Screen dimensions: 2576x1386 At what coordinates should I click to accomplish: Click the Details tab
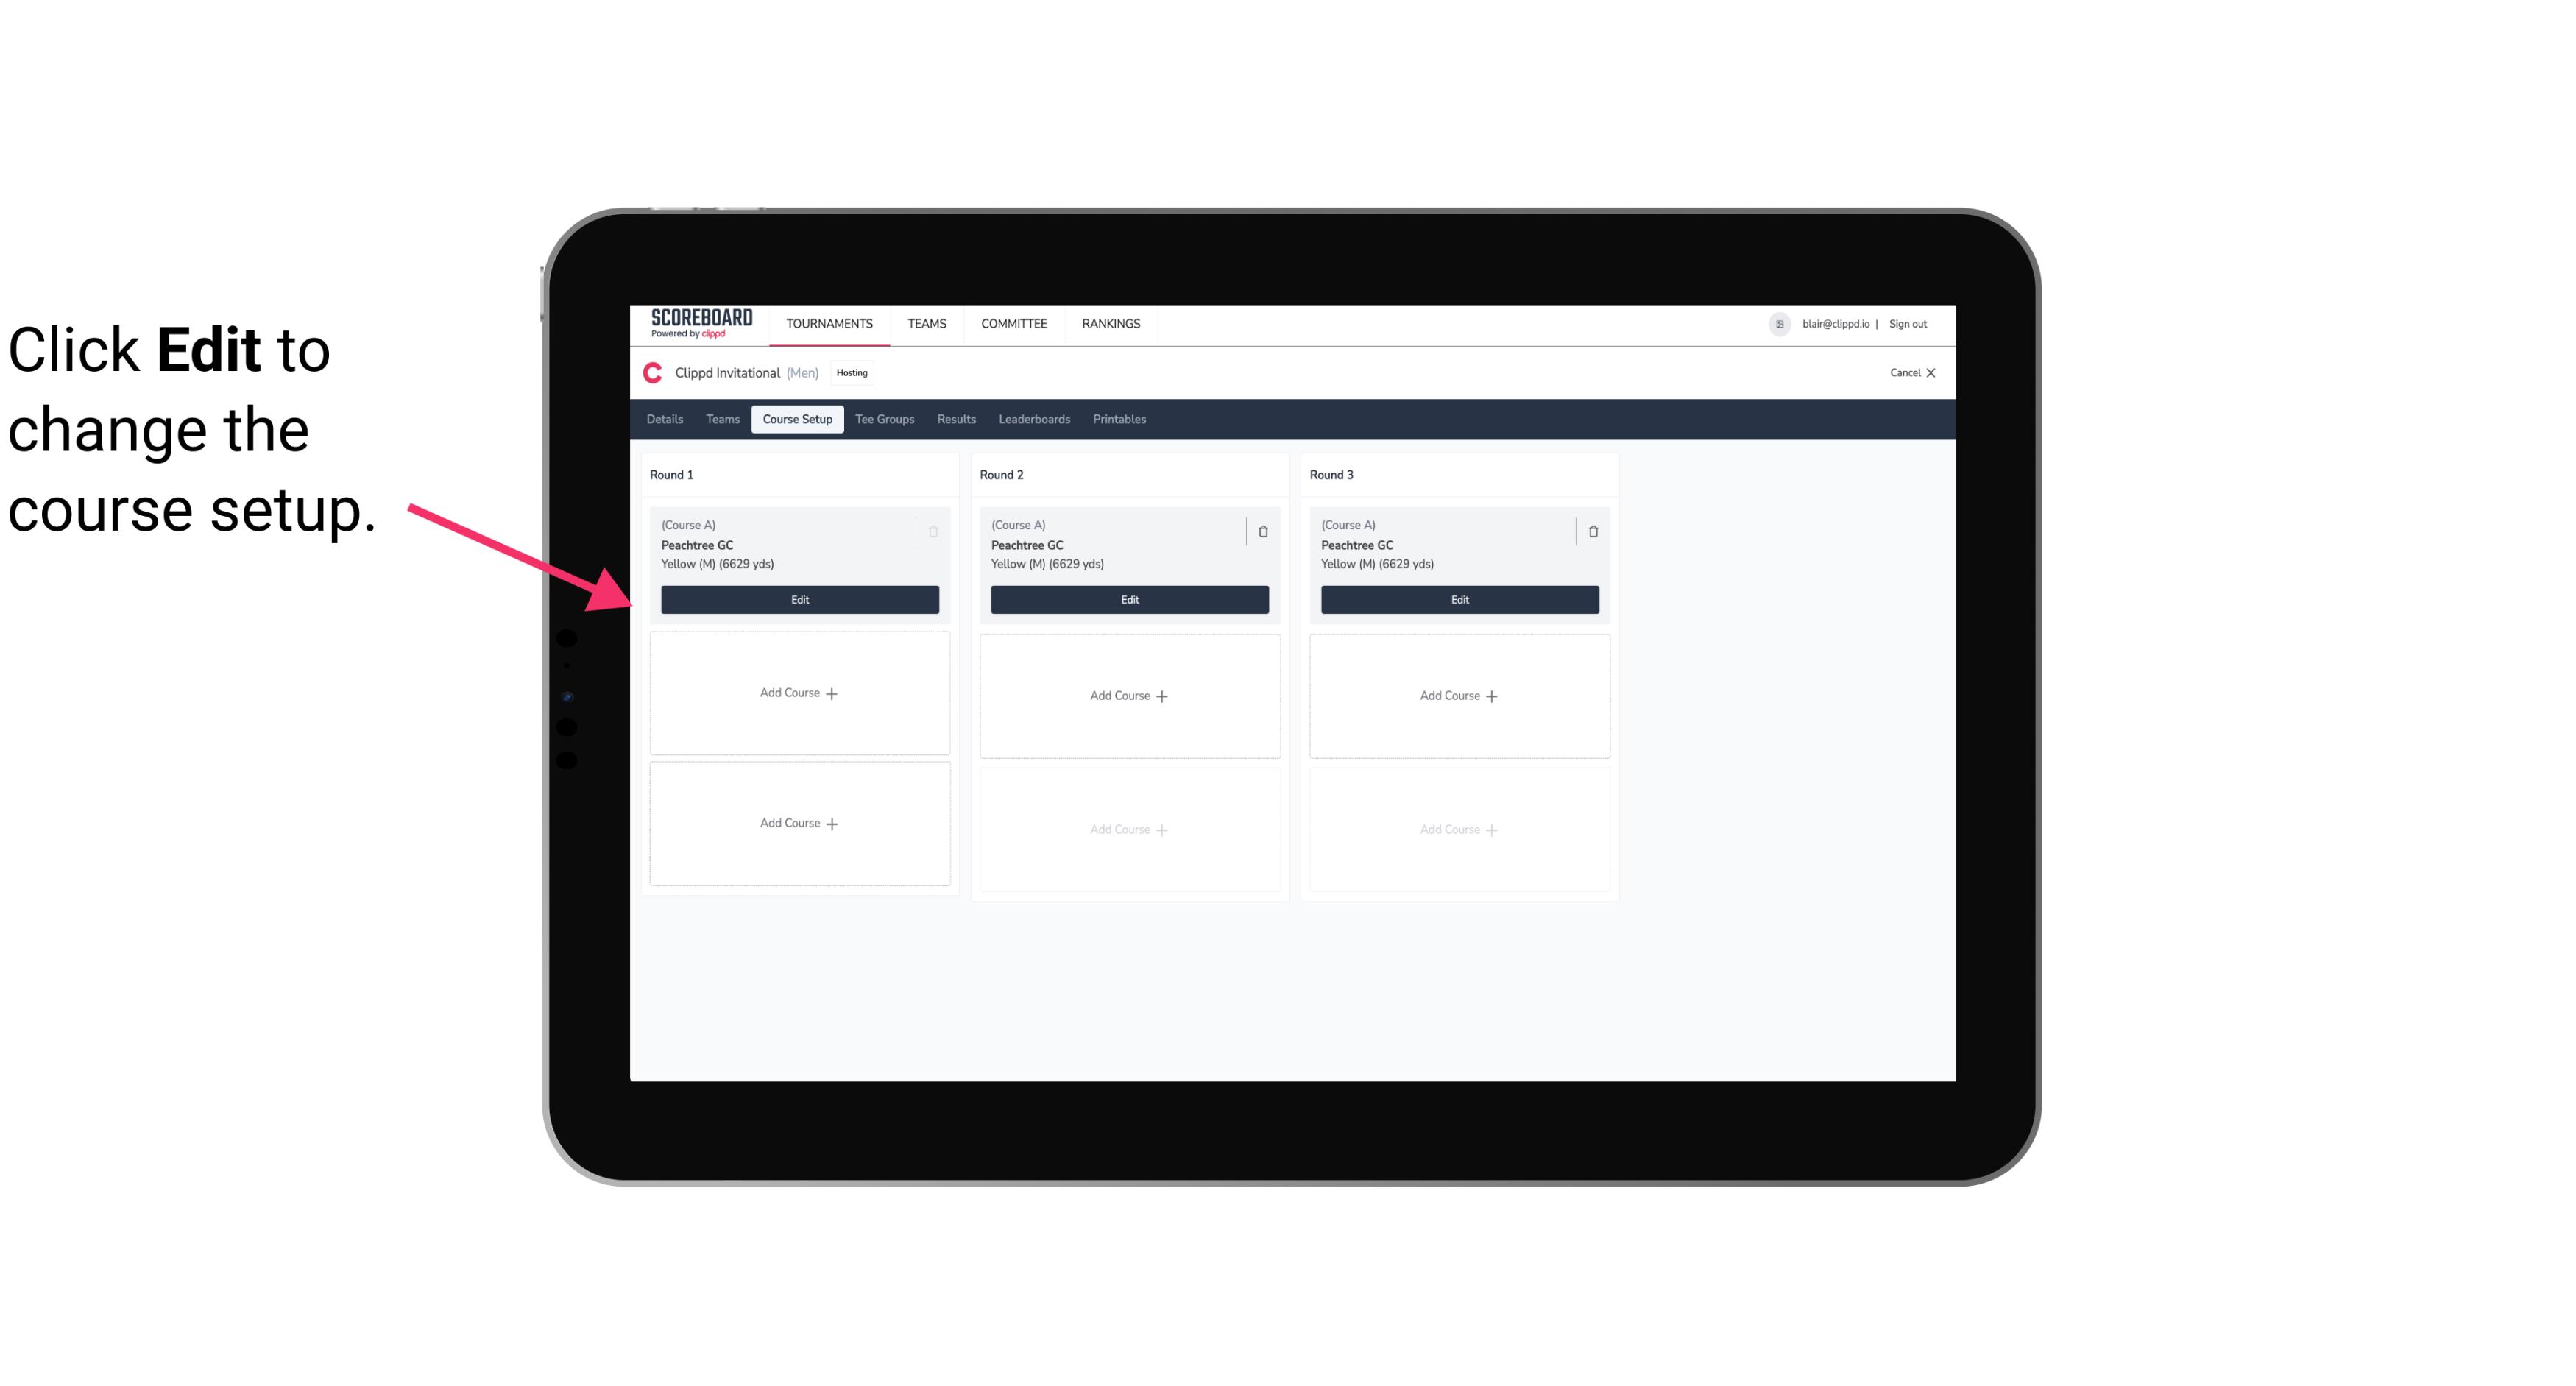point(667,420)
